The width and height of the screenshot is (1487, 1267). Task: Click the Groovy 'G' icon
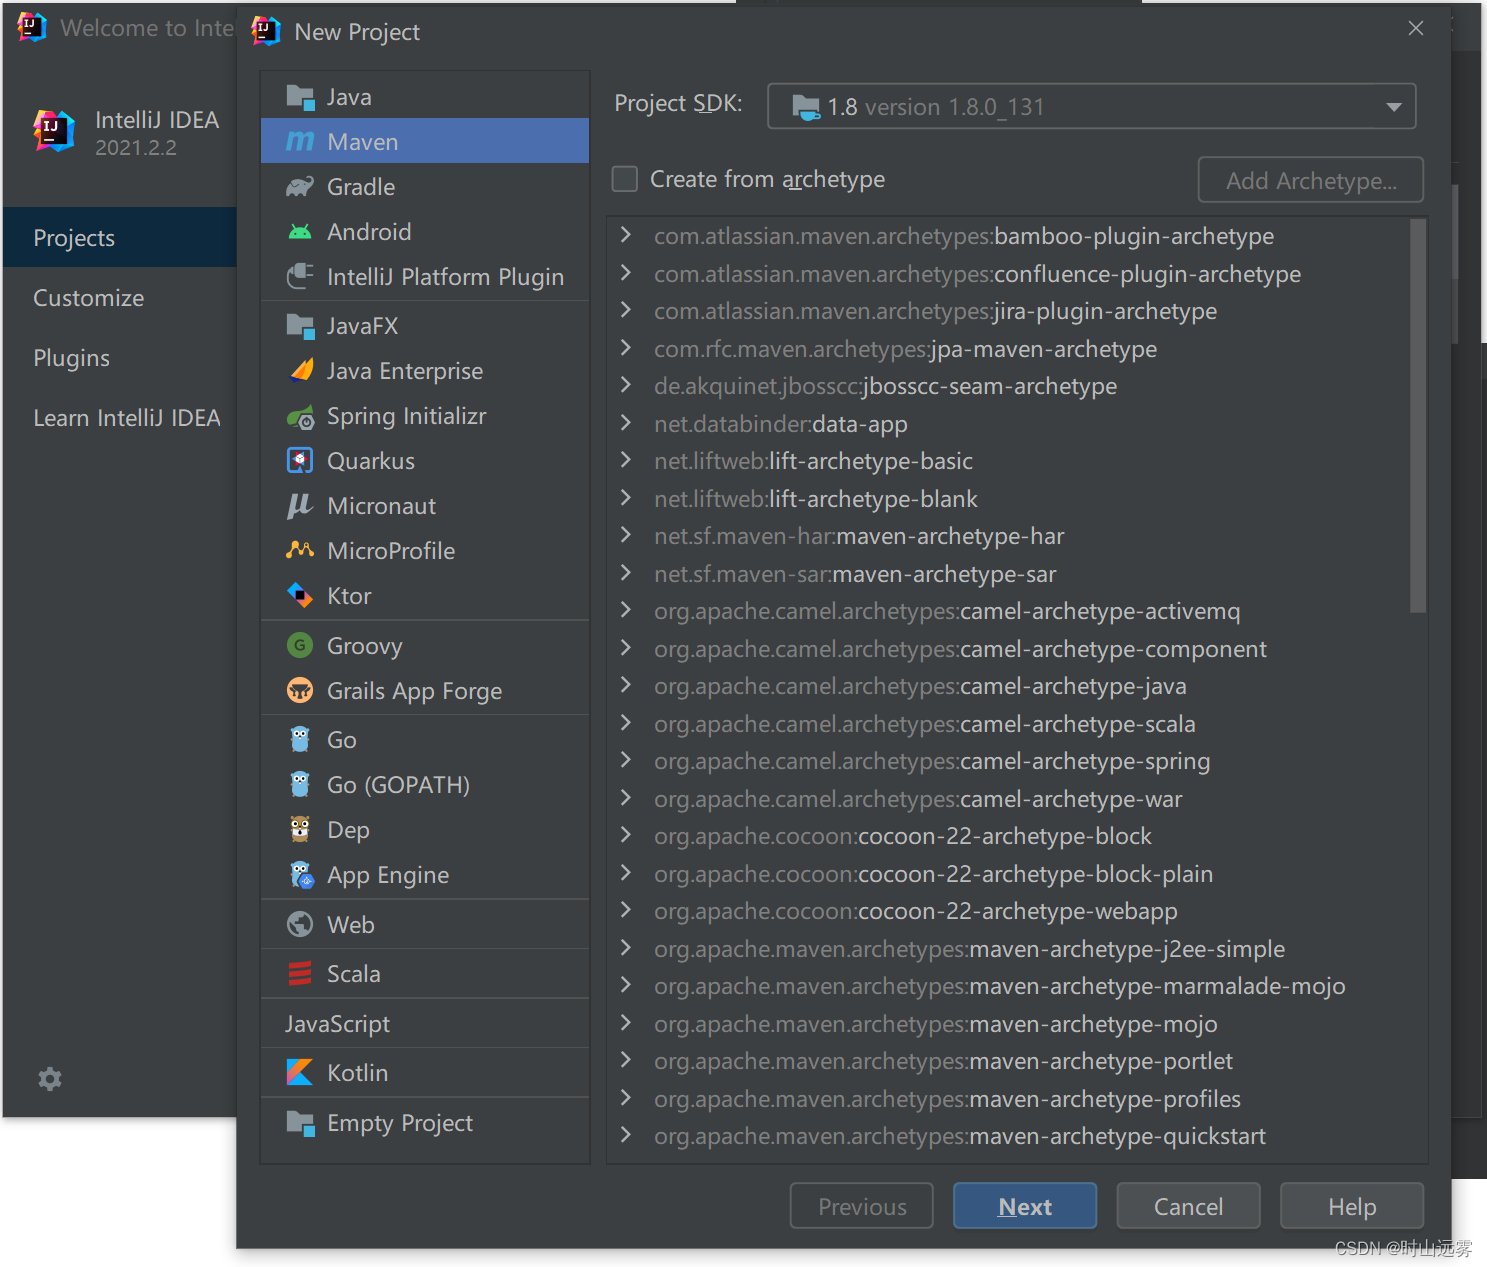point(300,646)
